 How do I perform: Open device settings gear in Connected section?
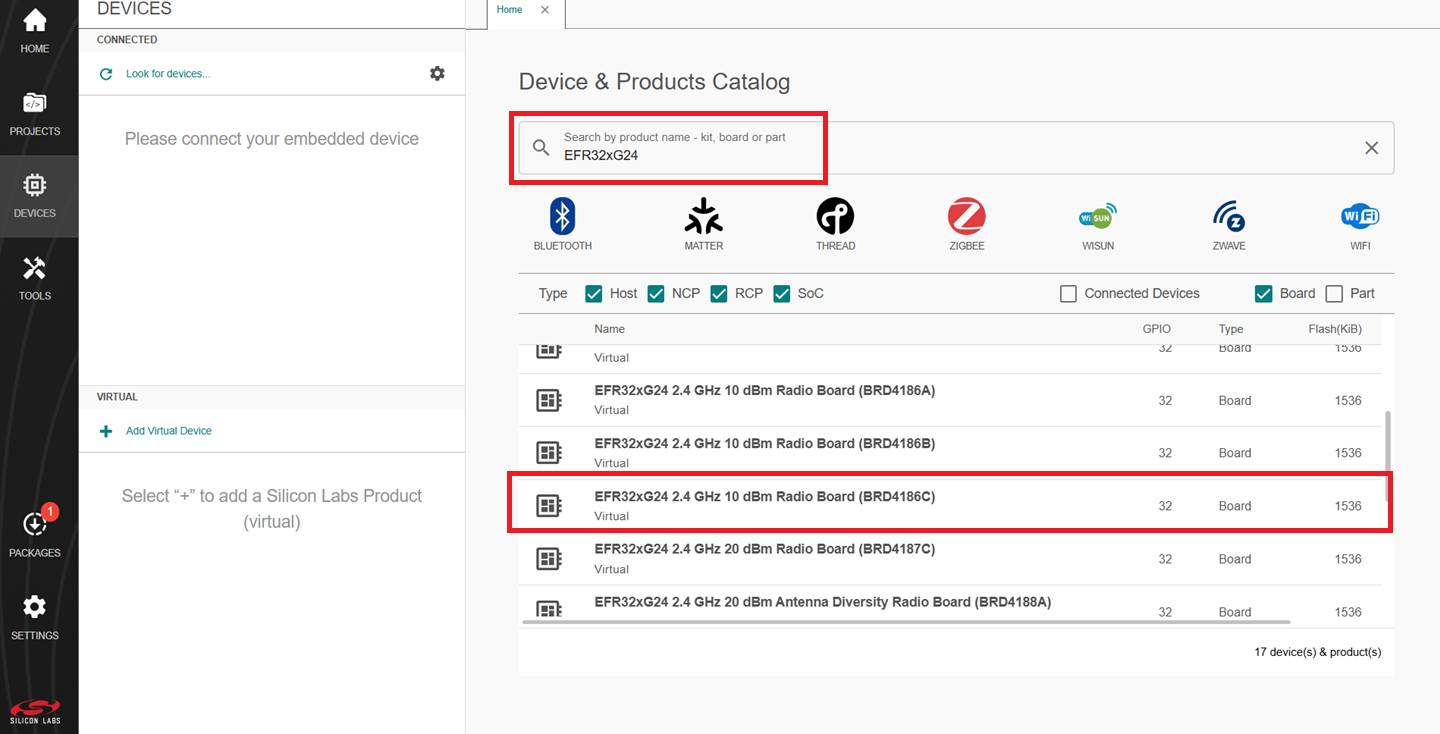pos(437,73)
